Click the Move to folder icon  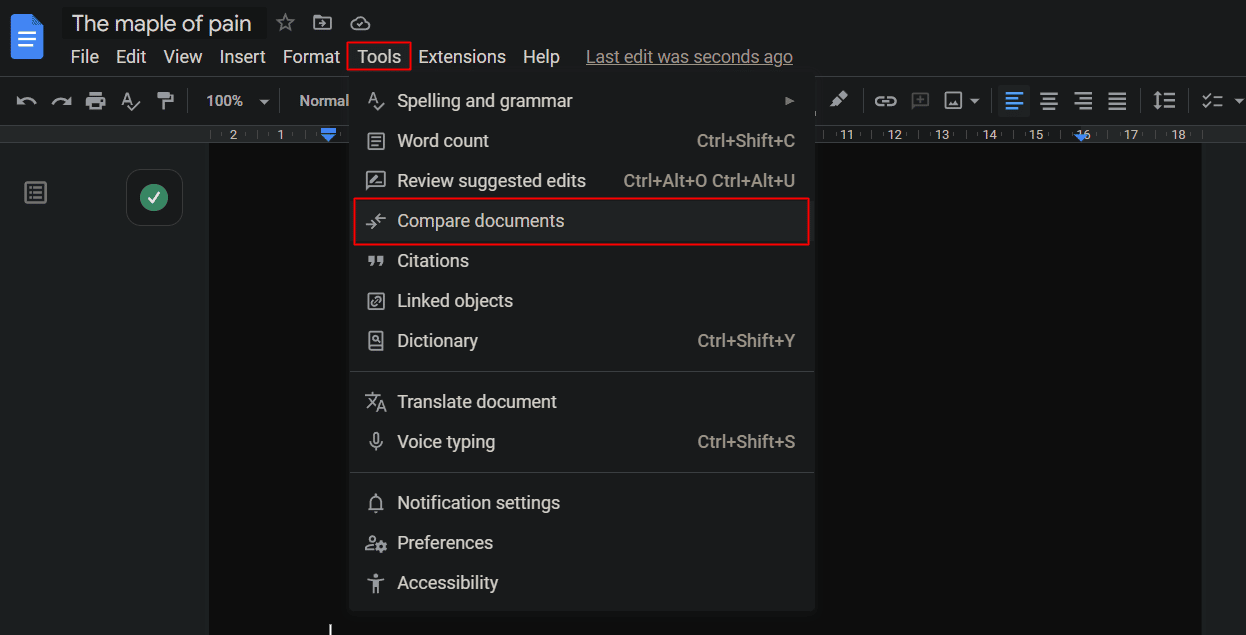tap(322, 23)
